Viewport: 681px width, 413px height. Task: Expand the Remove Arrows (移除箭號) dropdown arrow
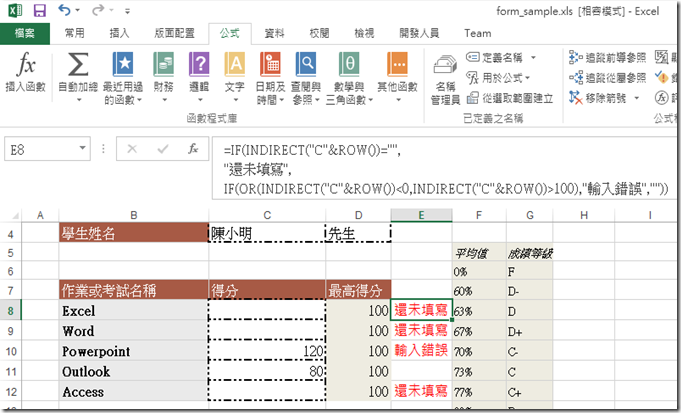coord(637,98)
